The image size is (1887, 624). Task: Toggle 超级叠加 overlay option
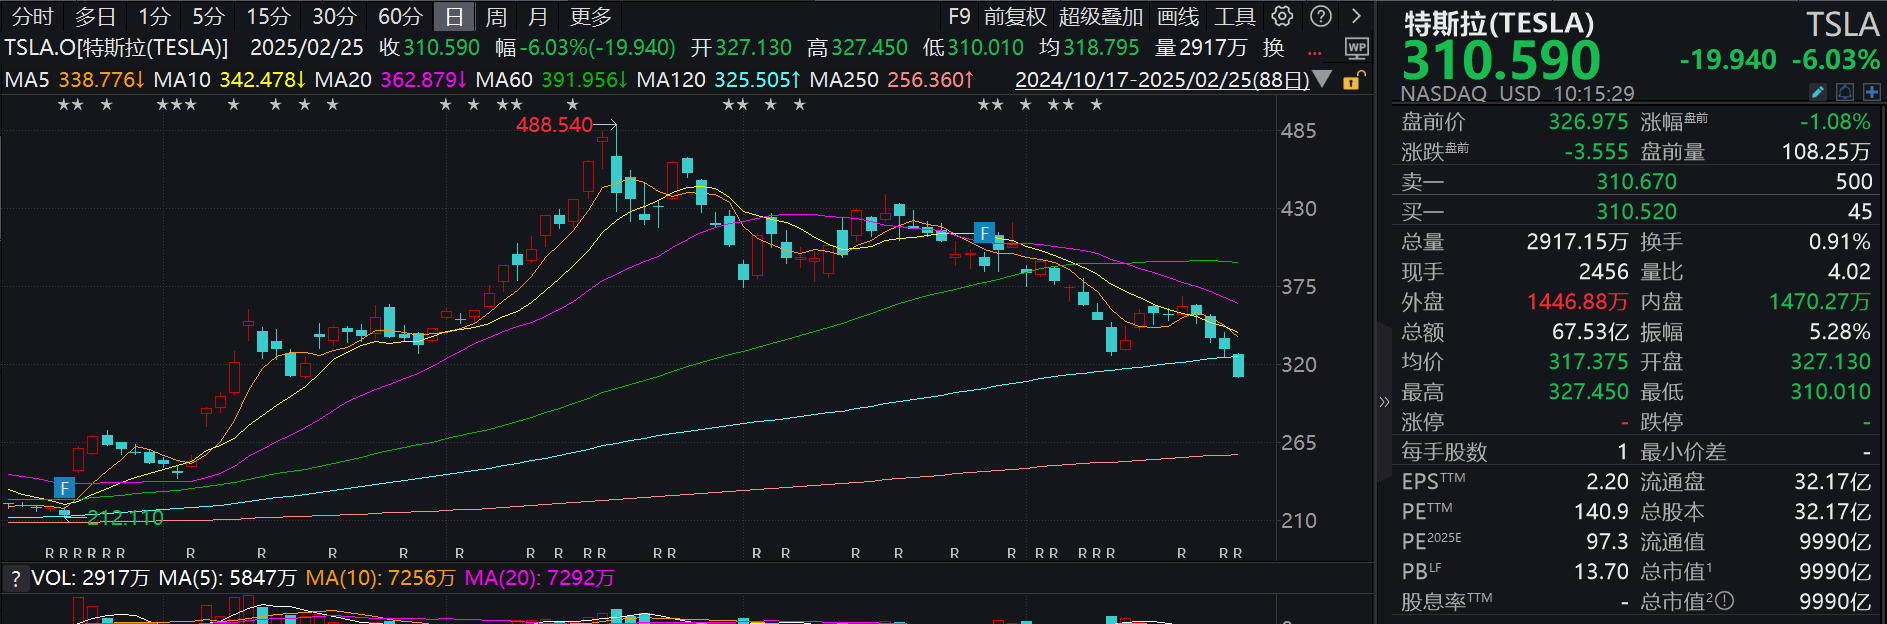click(1100, 17)
